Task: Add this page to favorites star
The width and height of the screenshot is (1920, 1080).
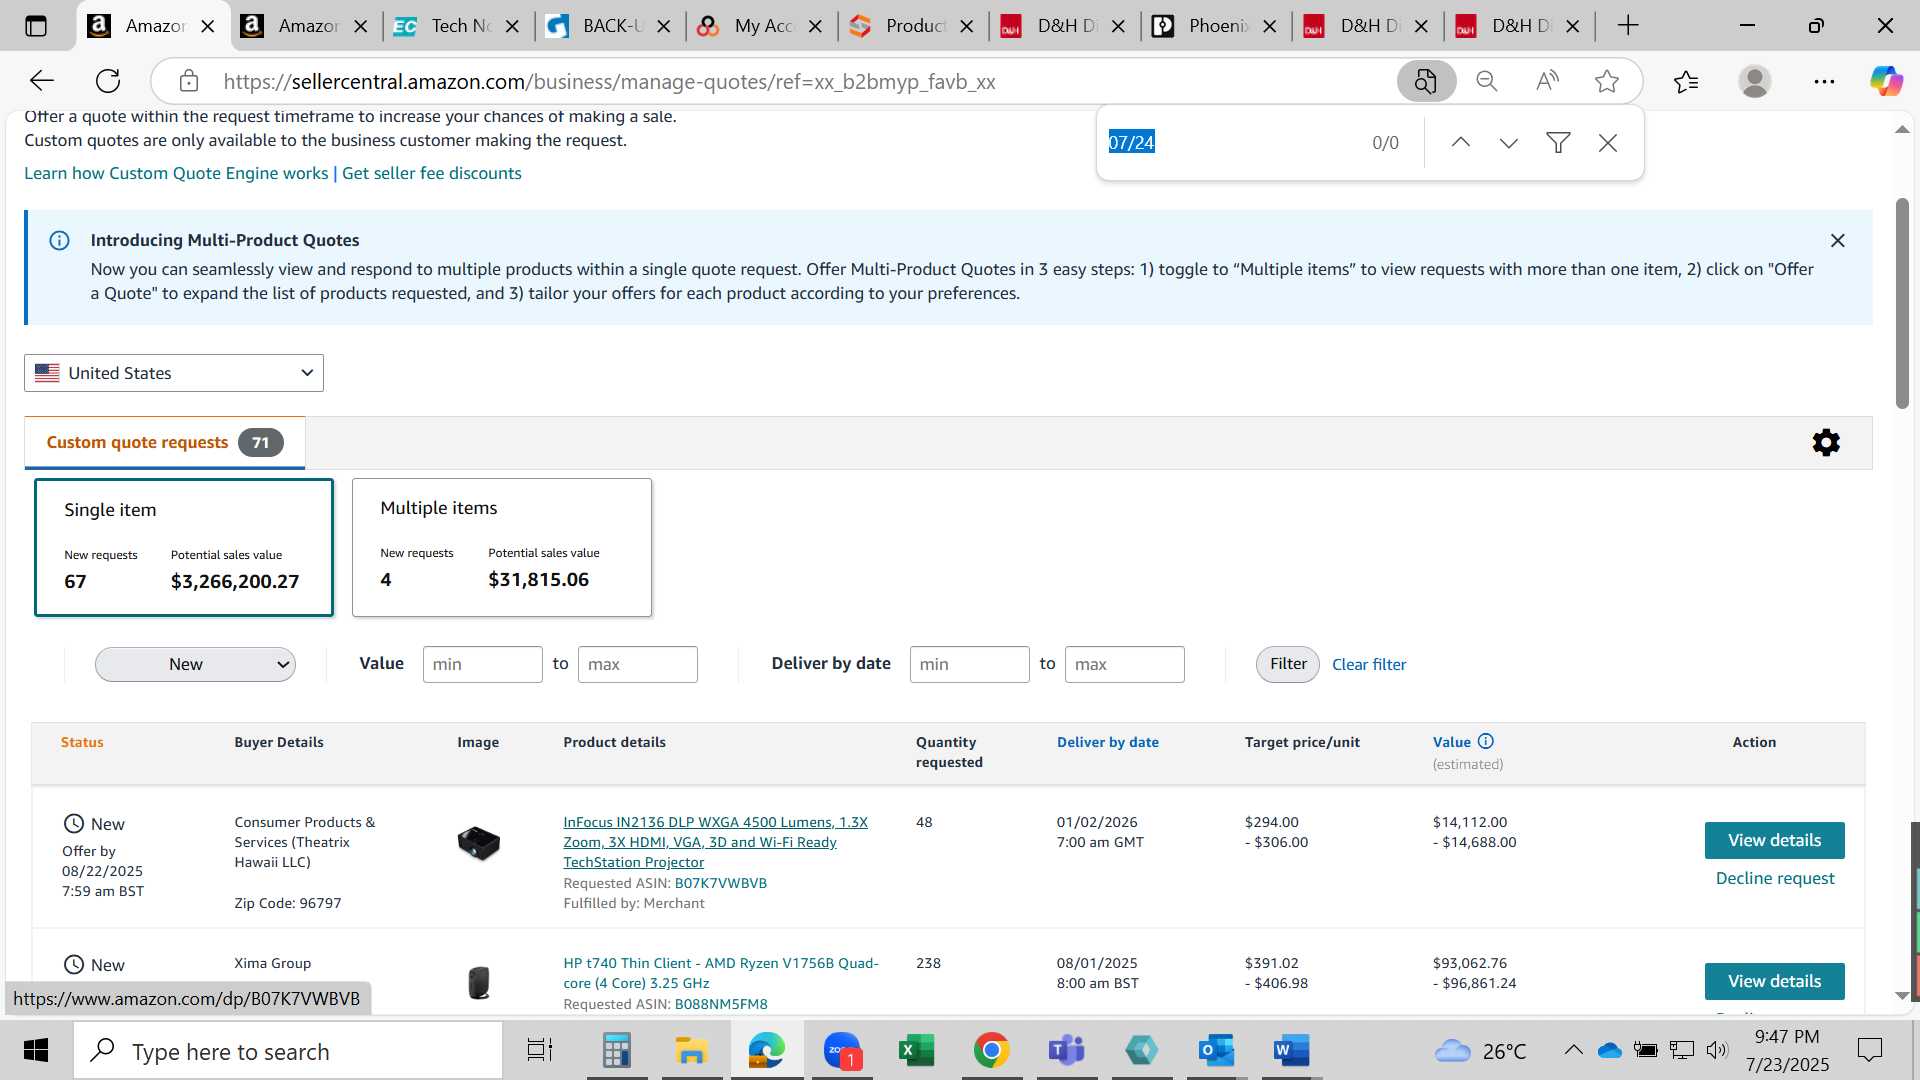Action: coord(1607,81)
